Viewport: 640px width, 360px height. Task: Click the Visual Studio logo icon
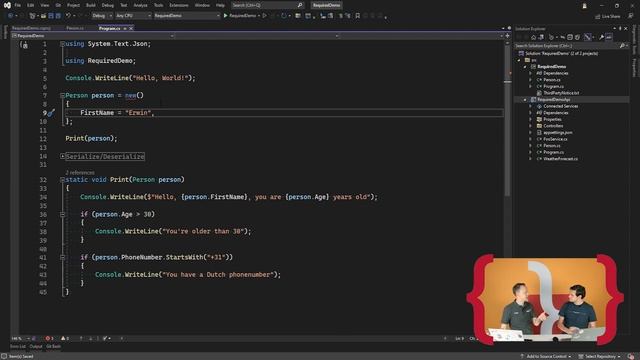click(x=7, y=5)
